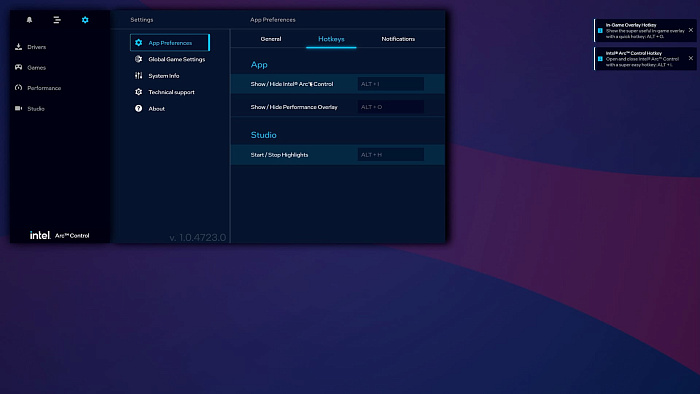
Task: Click the App Preferences gear icon
Action: coord(139,43)
